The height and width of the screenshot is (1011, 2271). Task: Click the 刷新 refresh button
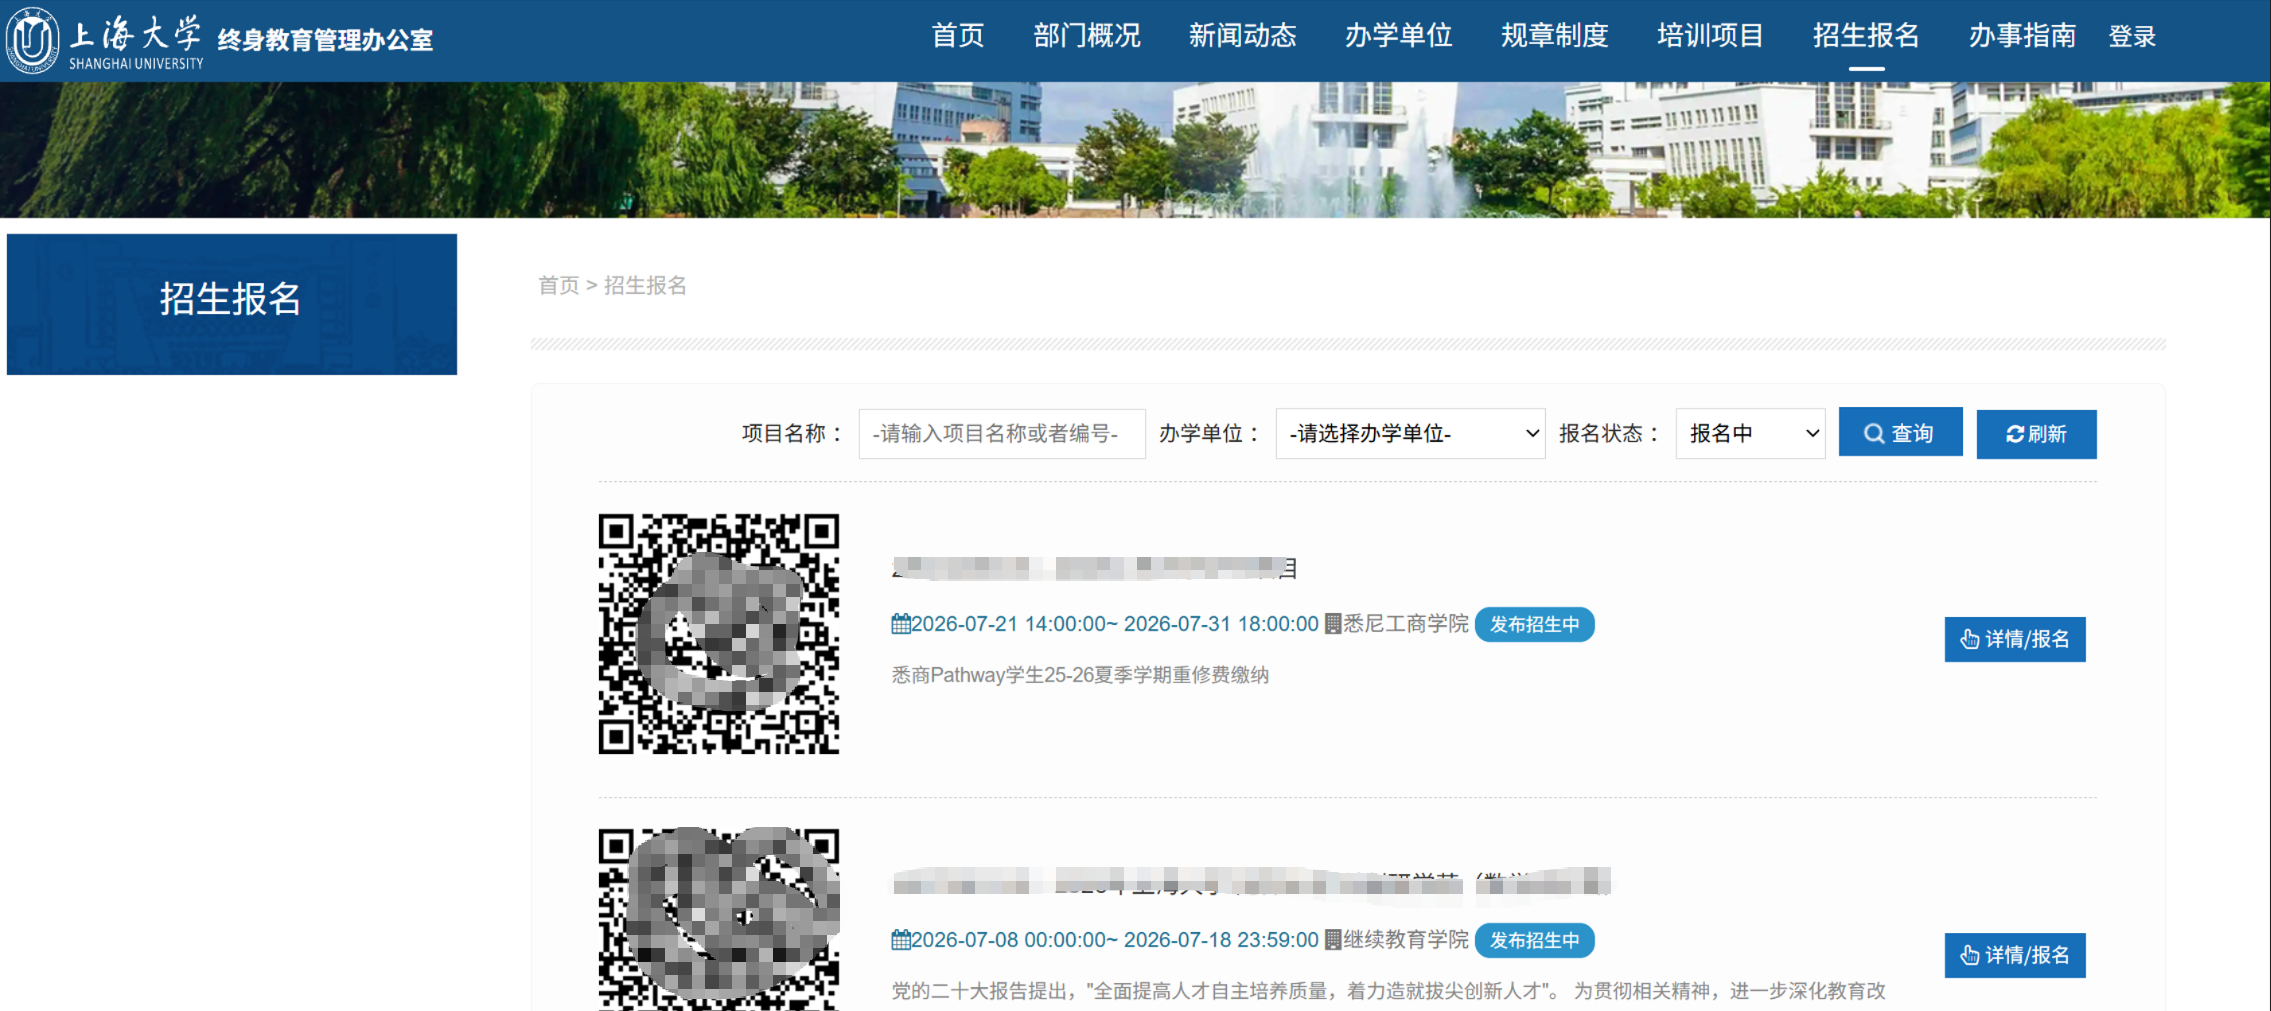(2036, 434)
